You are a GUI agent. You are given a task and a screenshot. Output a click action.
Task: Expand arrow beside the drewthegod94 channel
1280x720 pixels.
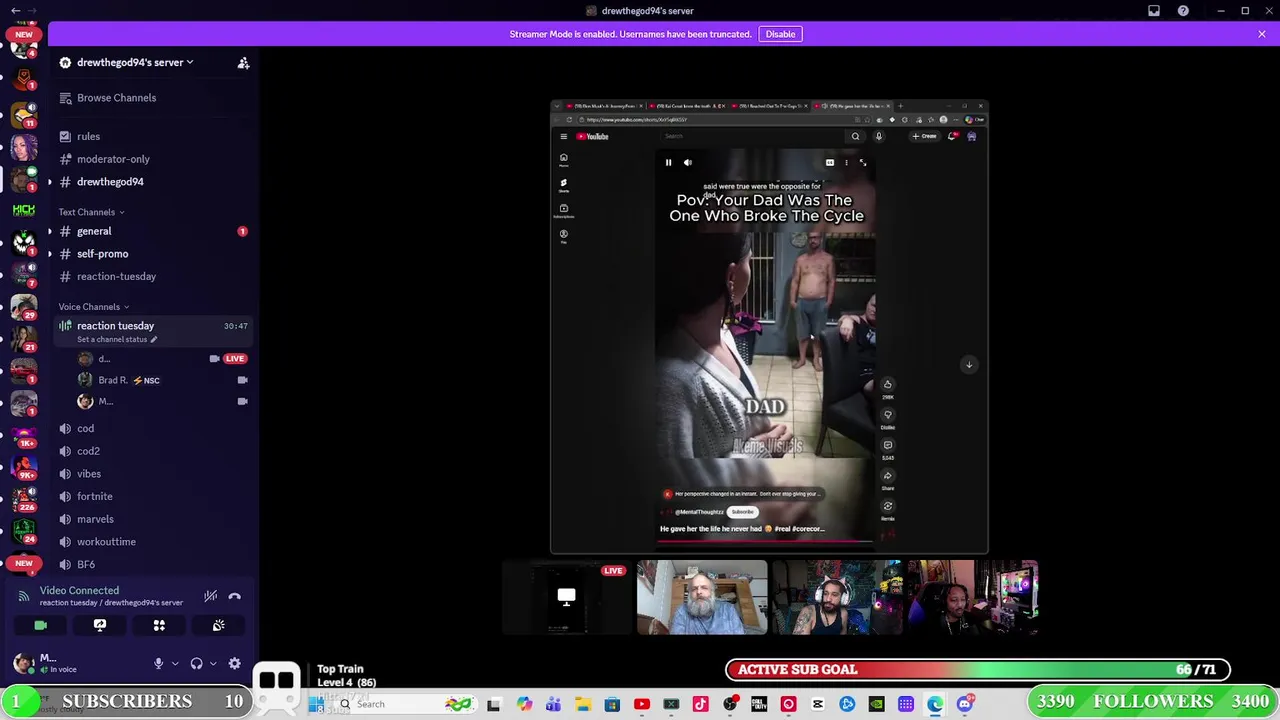click(50, 182)
